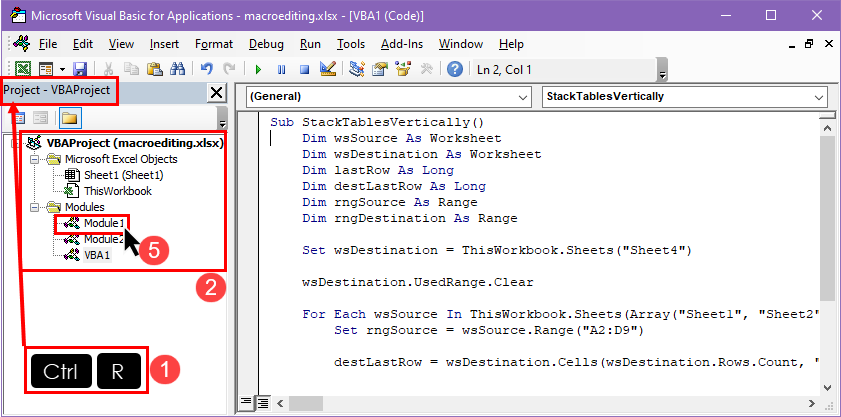Click the vertical scrollbar up arrow
This screenshot has height=417, width=841.
click(x=826, y=126)
